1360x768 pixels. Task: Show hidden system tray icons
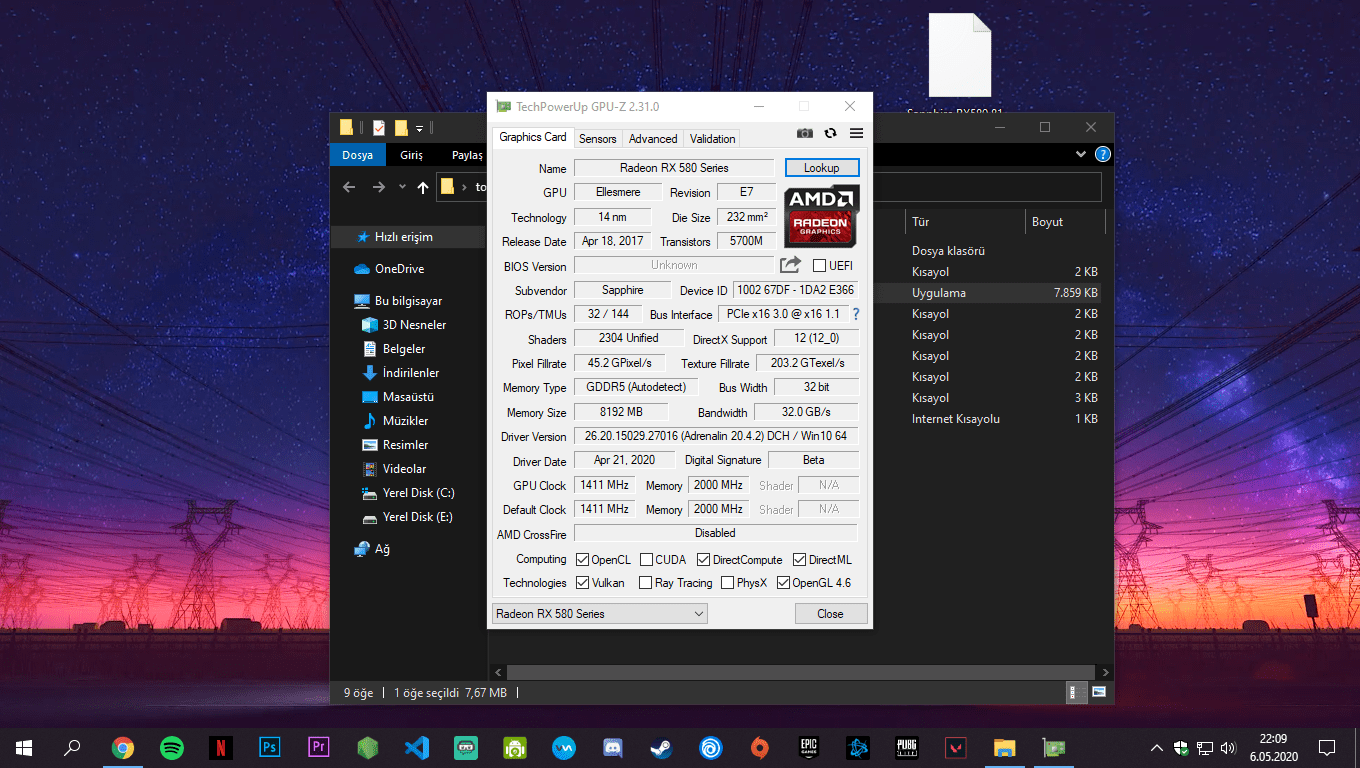click(x=1157, y=748)
